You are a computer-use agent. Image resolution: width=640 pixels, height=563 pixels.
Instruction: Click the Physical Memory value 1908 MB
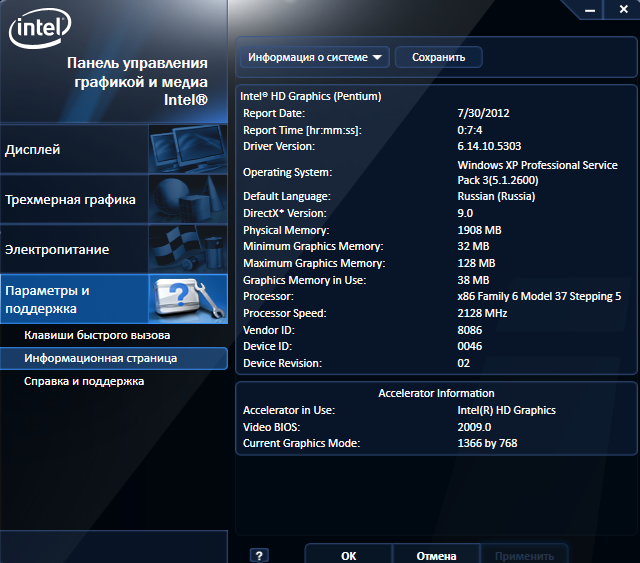pos(479,230)
